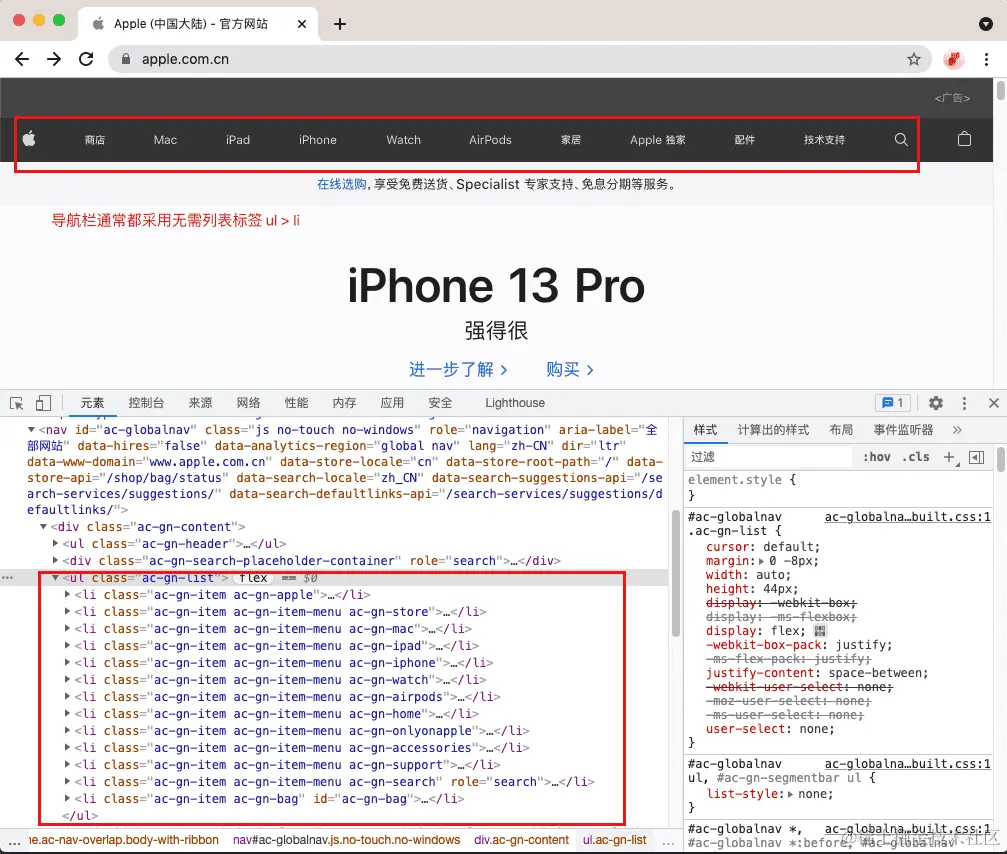Open DevTools settings gear
Viewport: 1007px width, 854px height.
[x=936, y=403]
